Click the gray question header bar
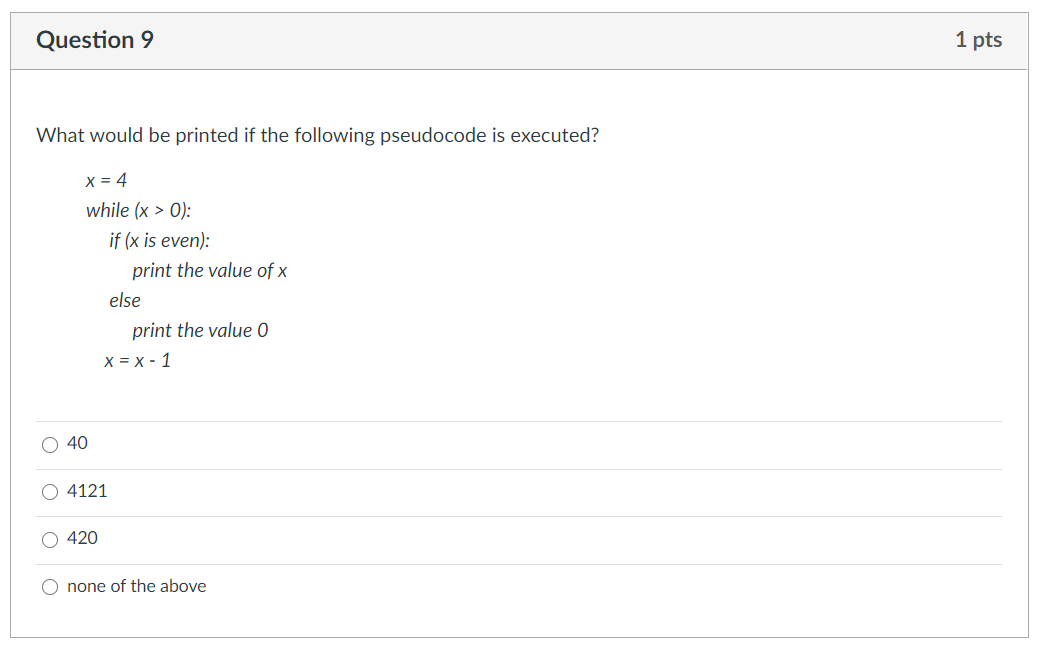 click(519, 41)
